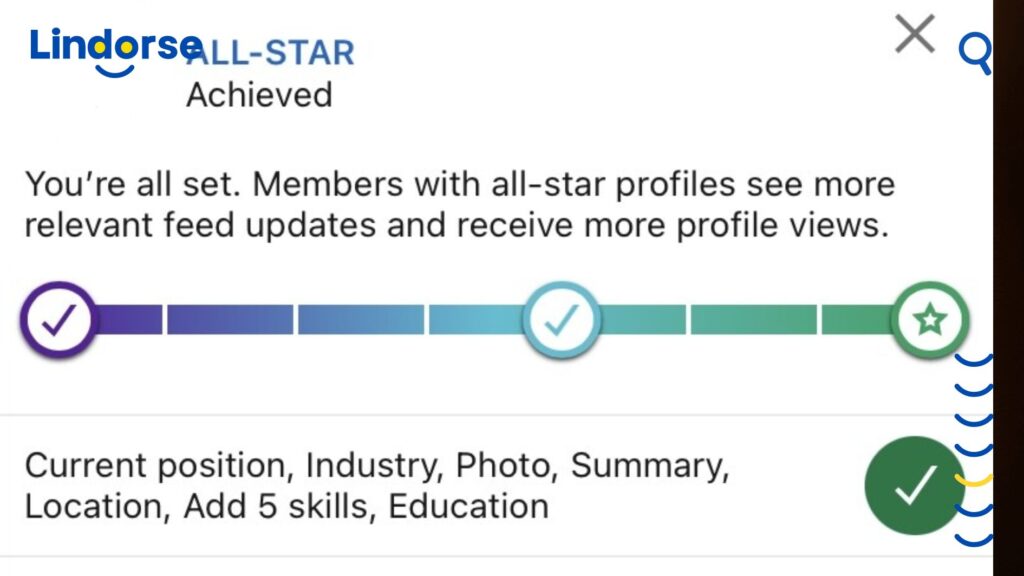
Task: Click the sixth progress bar segment
Action: [x=753, y=320]
